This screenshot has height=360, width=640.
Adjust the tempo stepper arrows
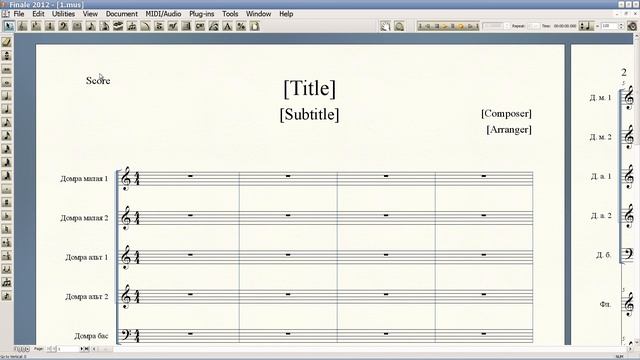[x=621, y=26]
